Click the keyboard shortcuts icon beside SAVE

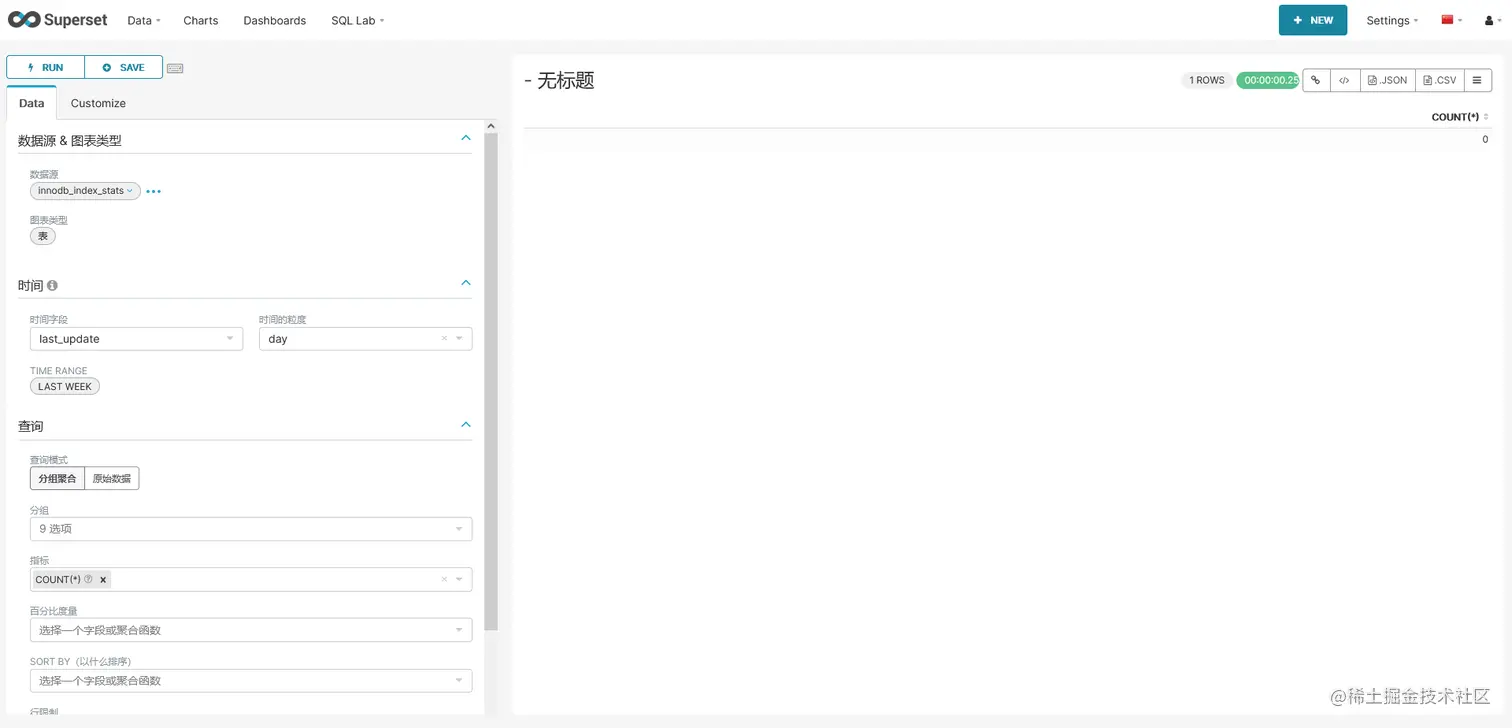click(175, 67)
